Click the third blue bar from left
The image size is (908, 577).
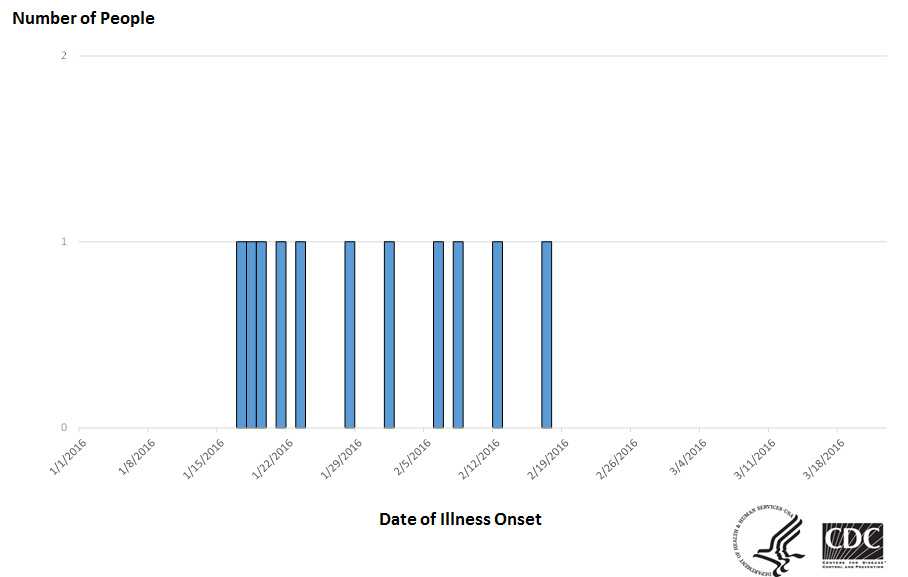click(x=261, y=334)
